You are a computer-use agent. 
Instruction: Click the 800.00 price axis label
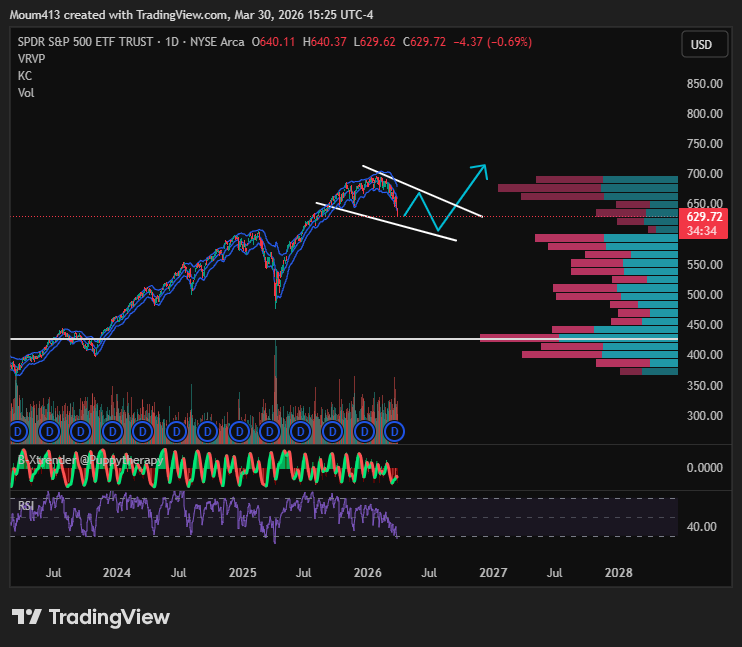[705, 114]
